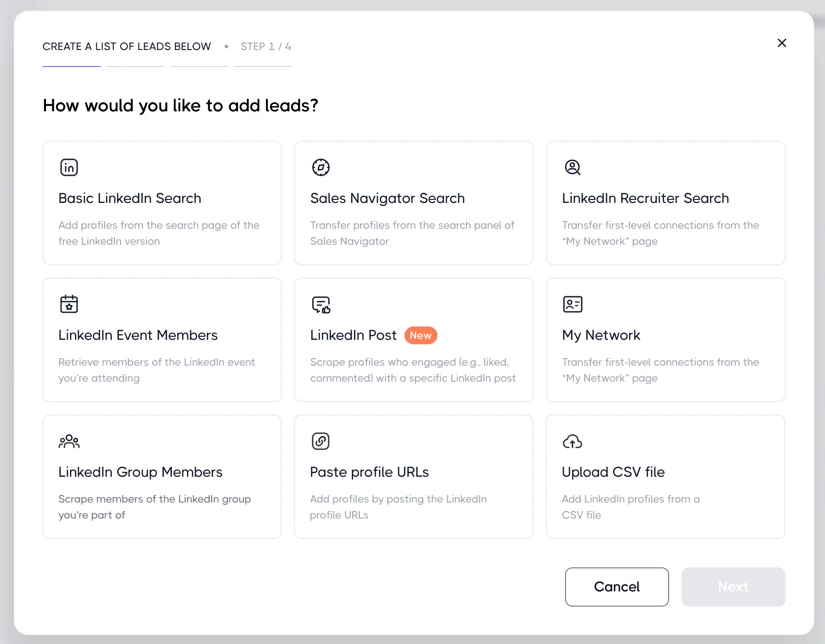
Task: Click the link icon for Paste profile URLs
Action: (320, 441)
